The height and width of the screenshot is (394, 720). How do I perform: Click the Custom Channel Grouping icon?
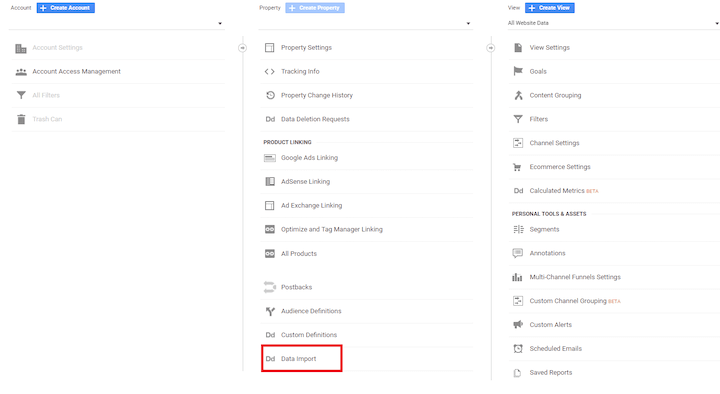pos(518,301)
